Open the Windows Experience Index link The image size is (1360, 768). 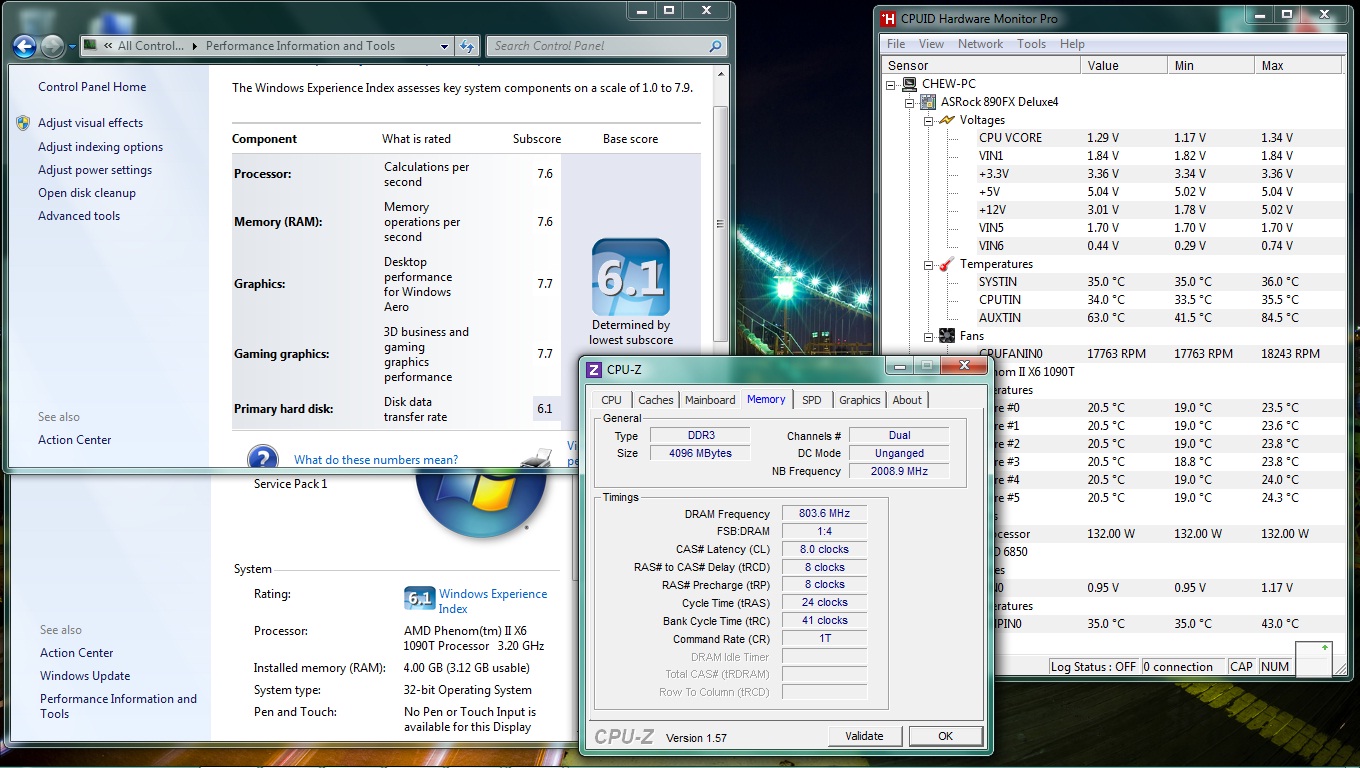click(x=493, y=601)
